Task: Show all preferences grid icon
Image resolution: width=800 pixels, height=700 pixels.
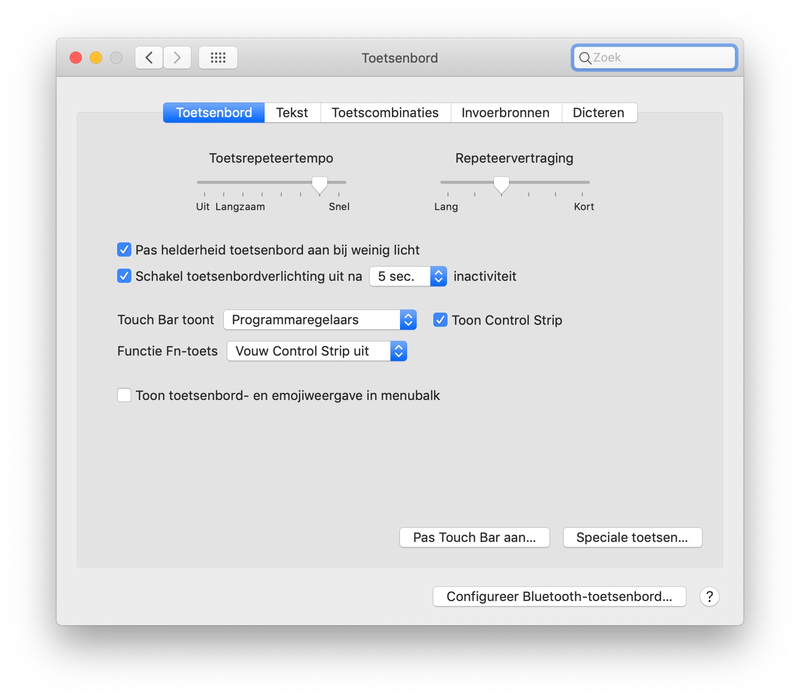Action: point(218,58)
